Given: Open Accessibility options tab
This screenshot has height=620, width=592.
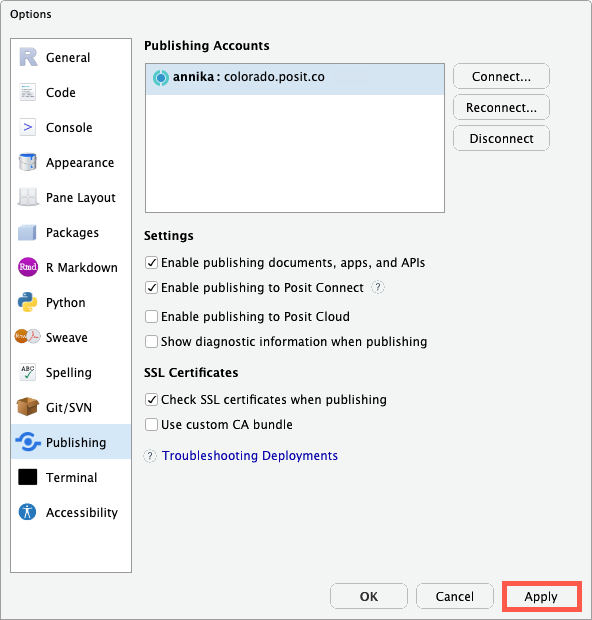Looking at the screenshot, I should [71, 512].
